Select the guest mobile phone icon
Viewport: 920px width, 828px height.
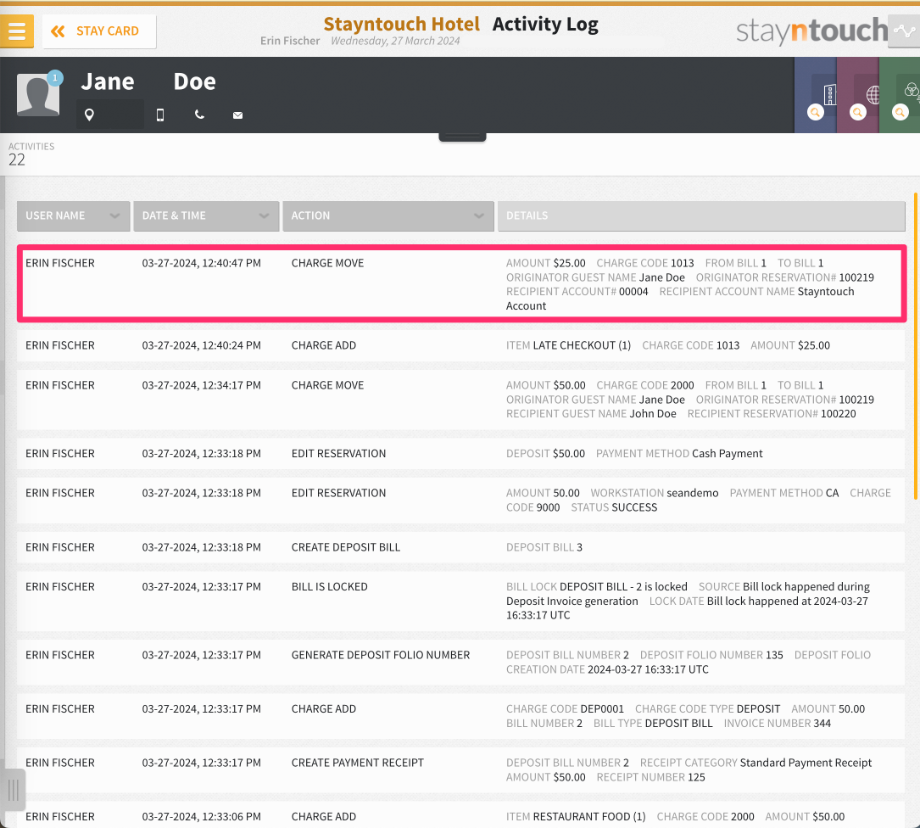point(160,115)
